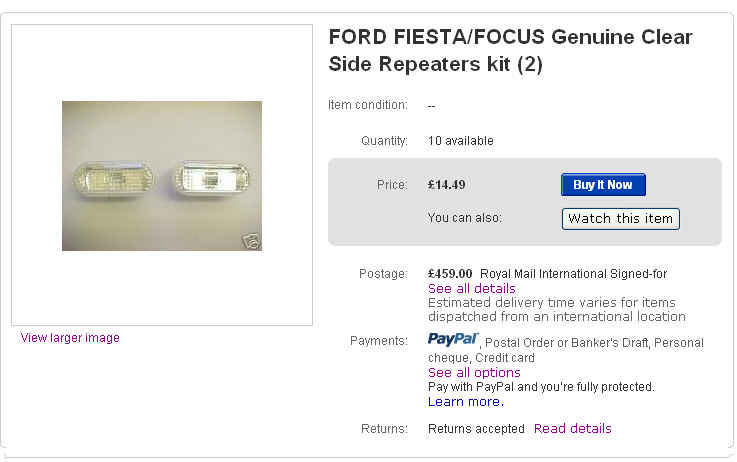Click the Item condition label
Viewport: 737px width, 462px height.
tap(367, 105)
